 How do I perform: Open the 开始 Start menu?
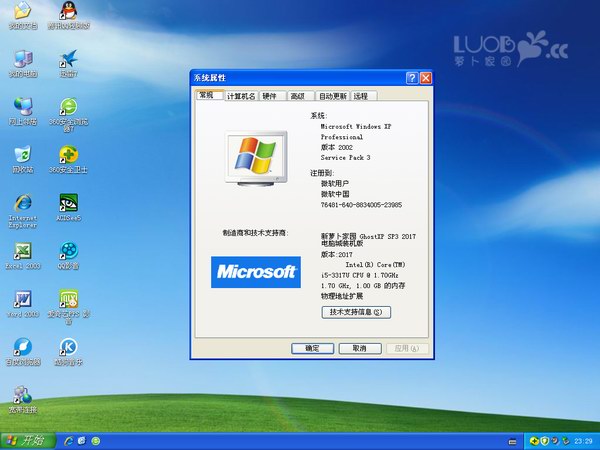point(26,440)
